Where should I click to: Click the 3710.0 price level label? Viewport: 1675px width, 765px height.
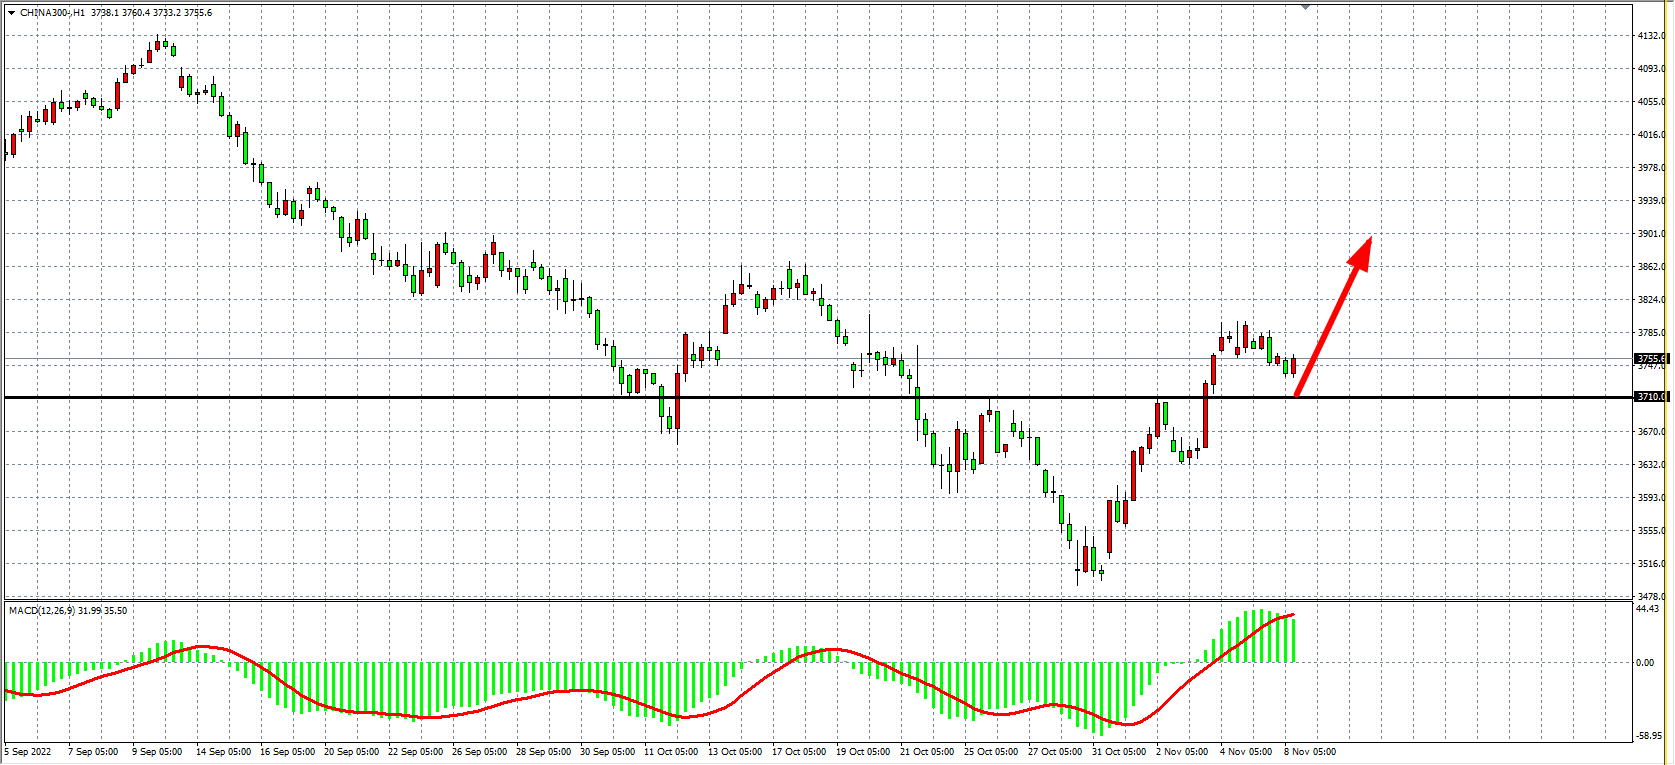point(1650,397)
